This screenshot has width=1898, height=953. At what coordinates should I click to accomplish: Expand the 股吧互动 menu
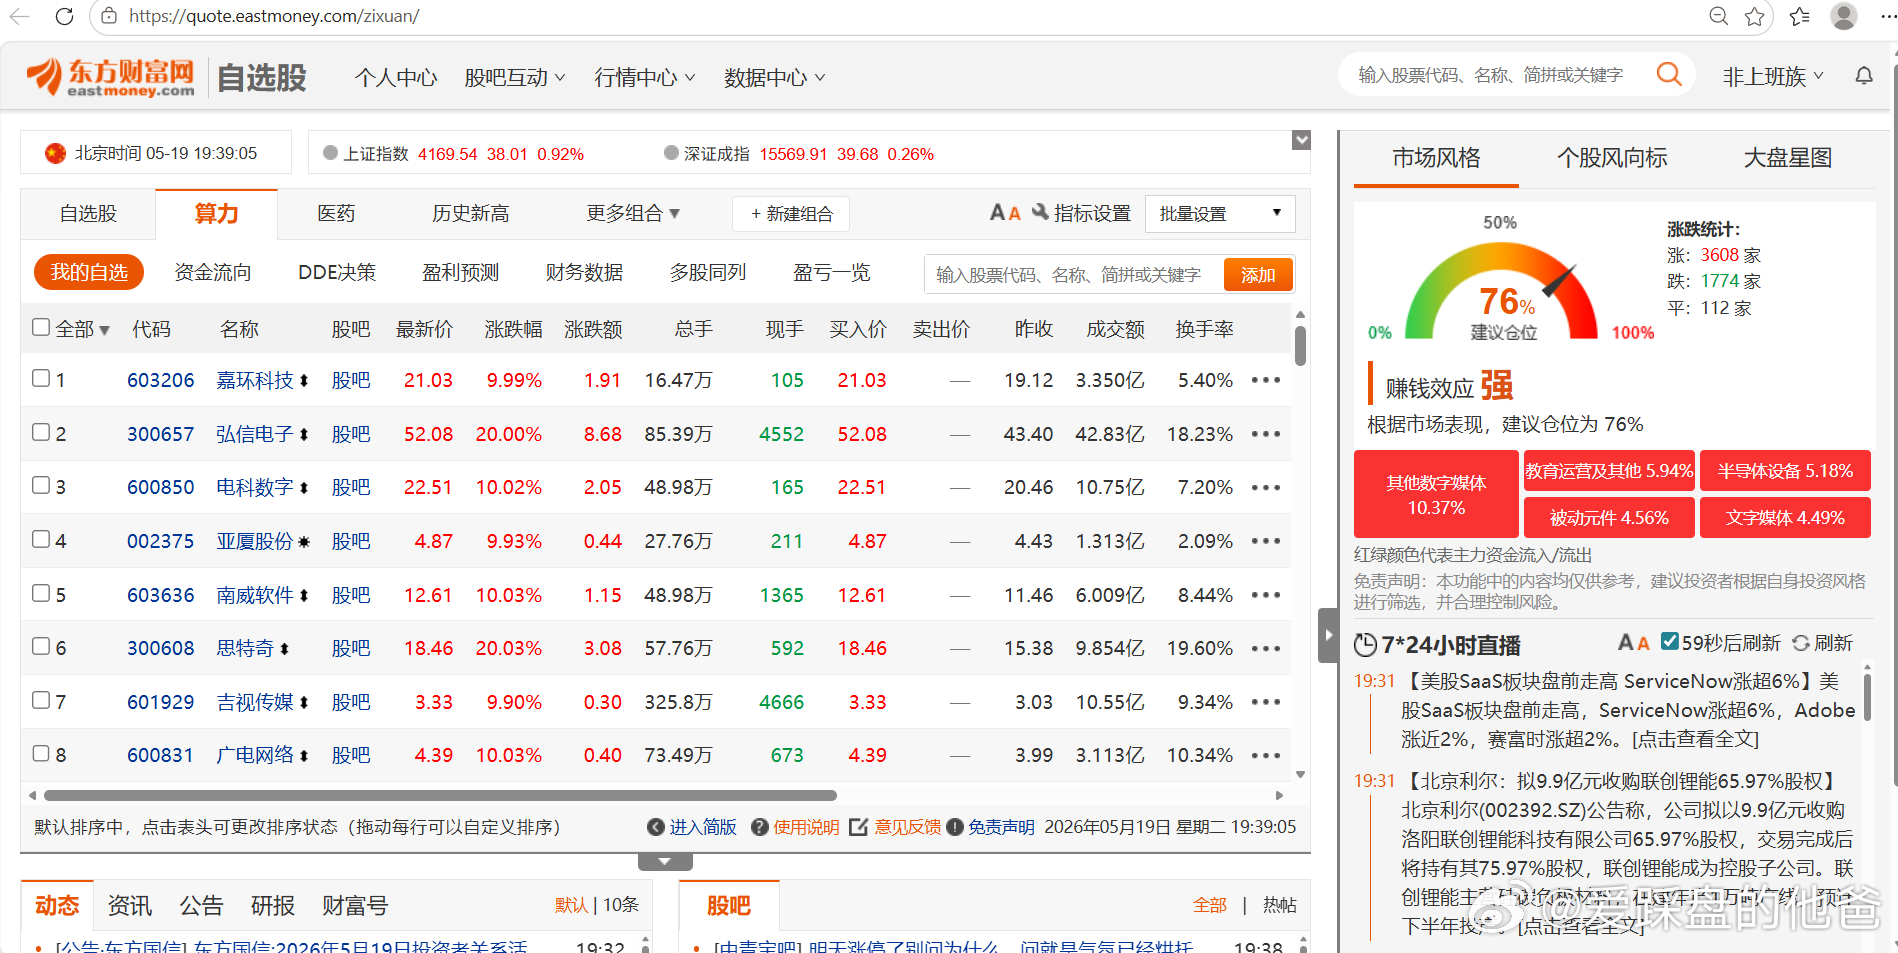(x=515, y=77)
